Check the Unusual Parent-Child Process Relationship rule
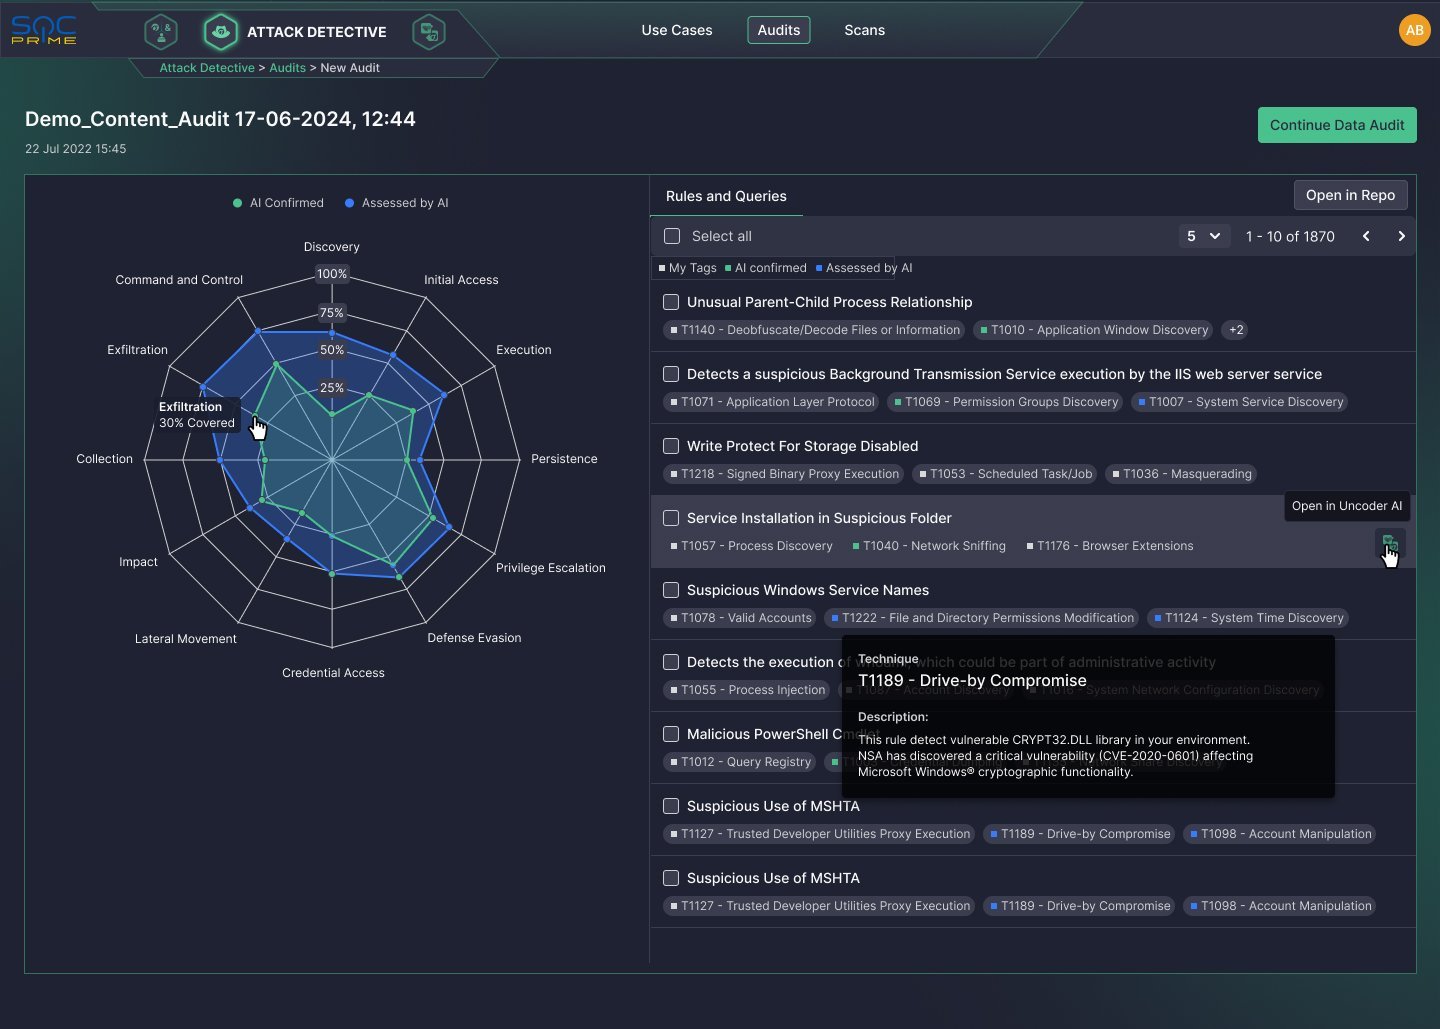1440x1029 pixels. click(670, 302)
